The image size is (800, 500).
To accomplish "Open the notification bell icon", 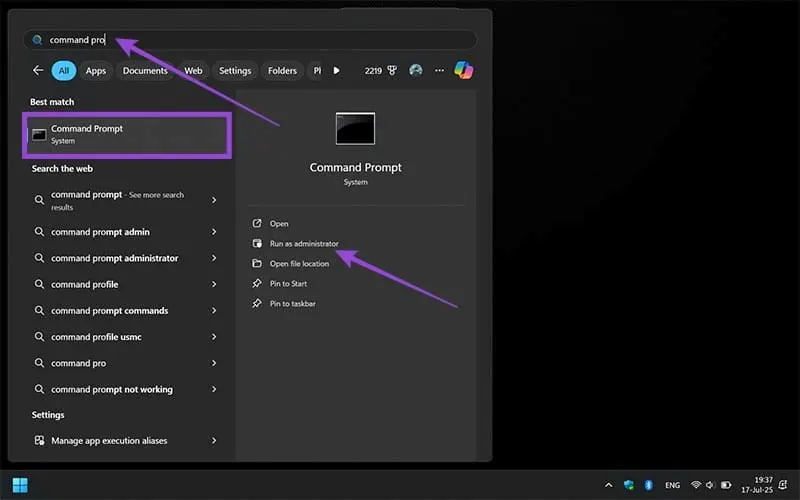I will (783, 485).
